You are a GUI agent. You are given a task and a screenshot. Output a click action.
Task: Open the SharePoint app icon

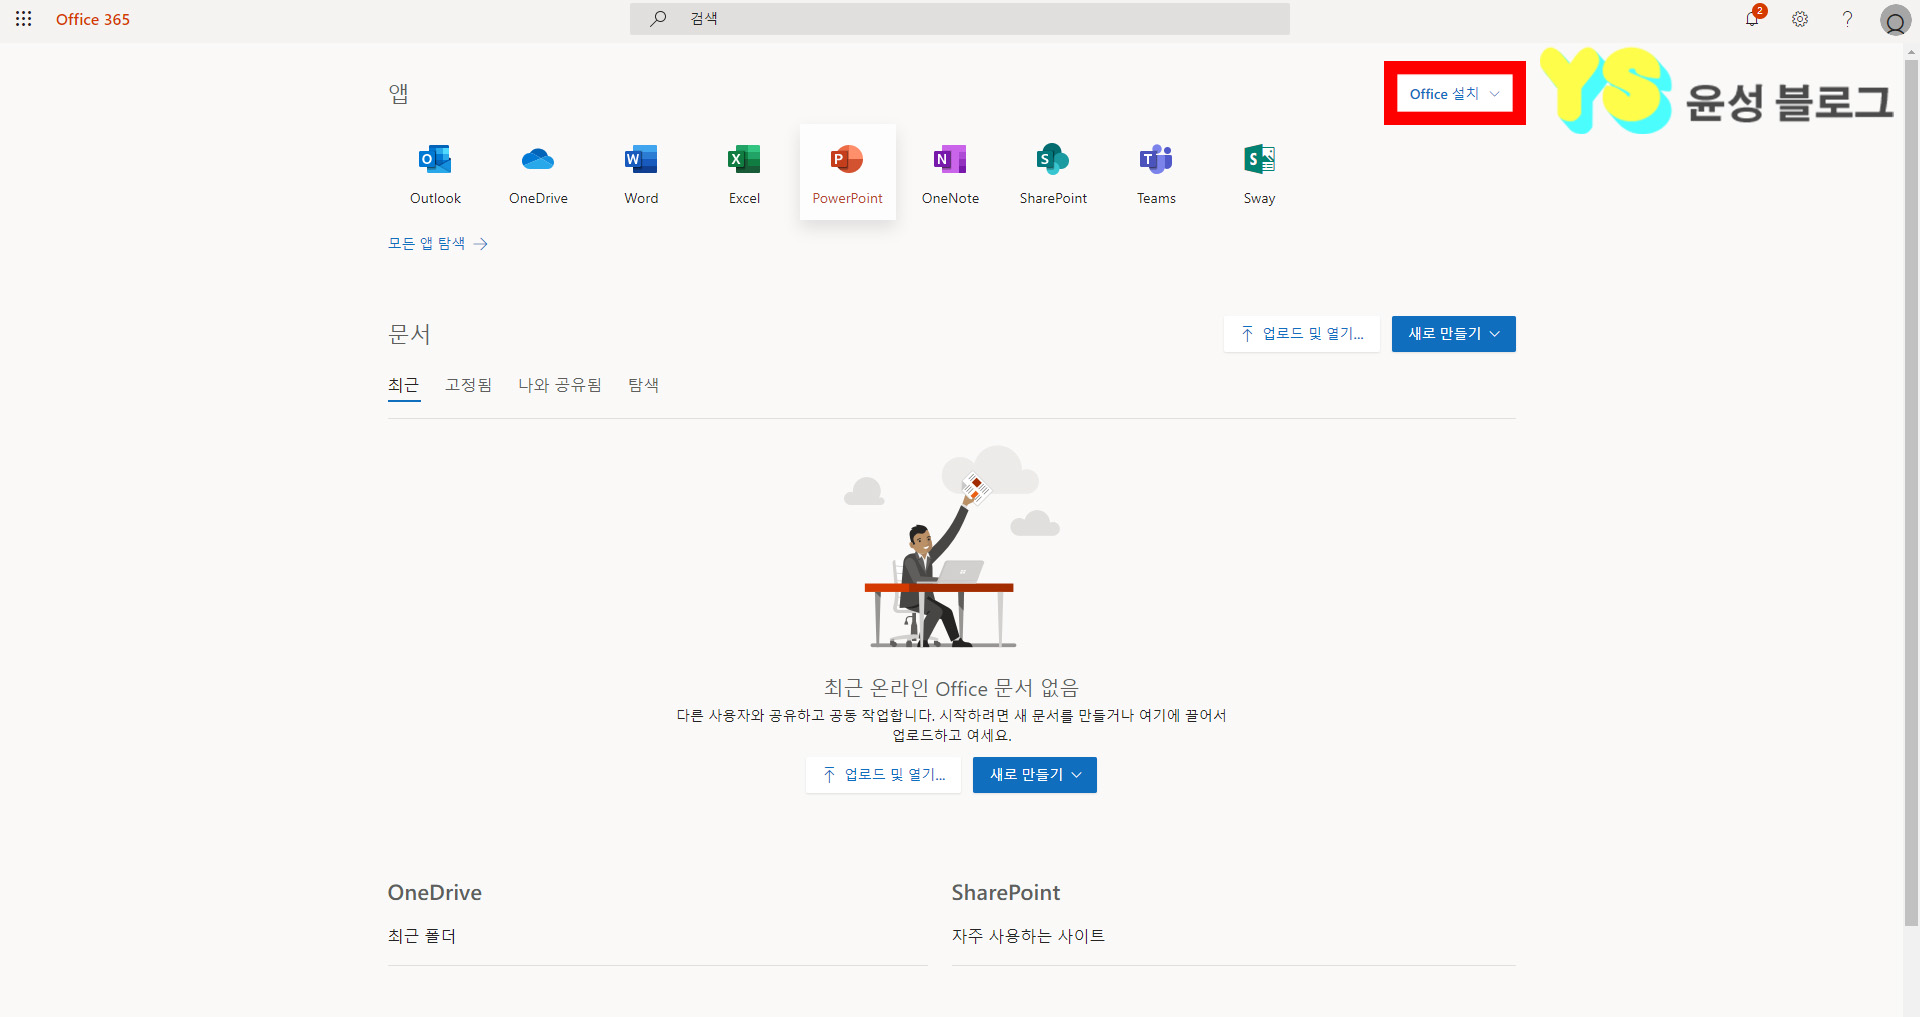pos(1054,172)
